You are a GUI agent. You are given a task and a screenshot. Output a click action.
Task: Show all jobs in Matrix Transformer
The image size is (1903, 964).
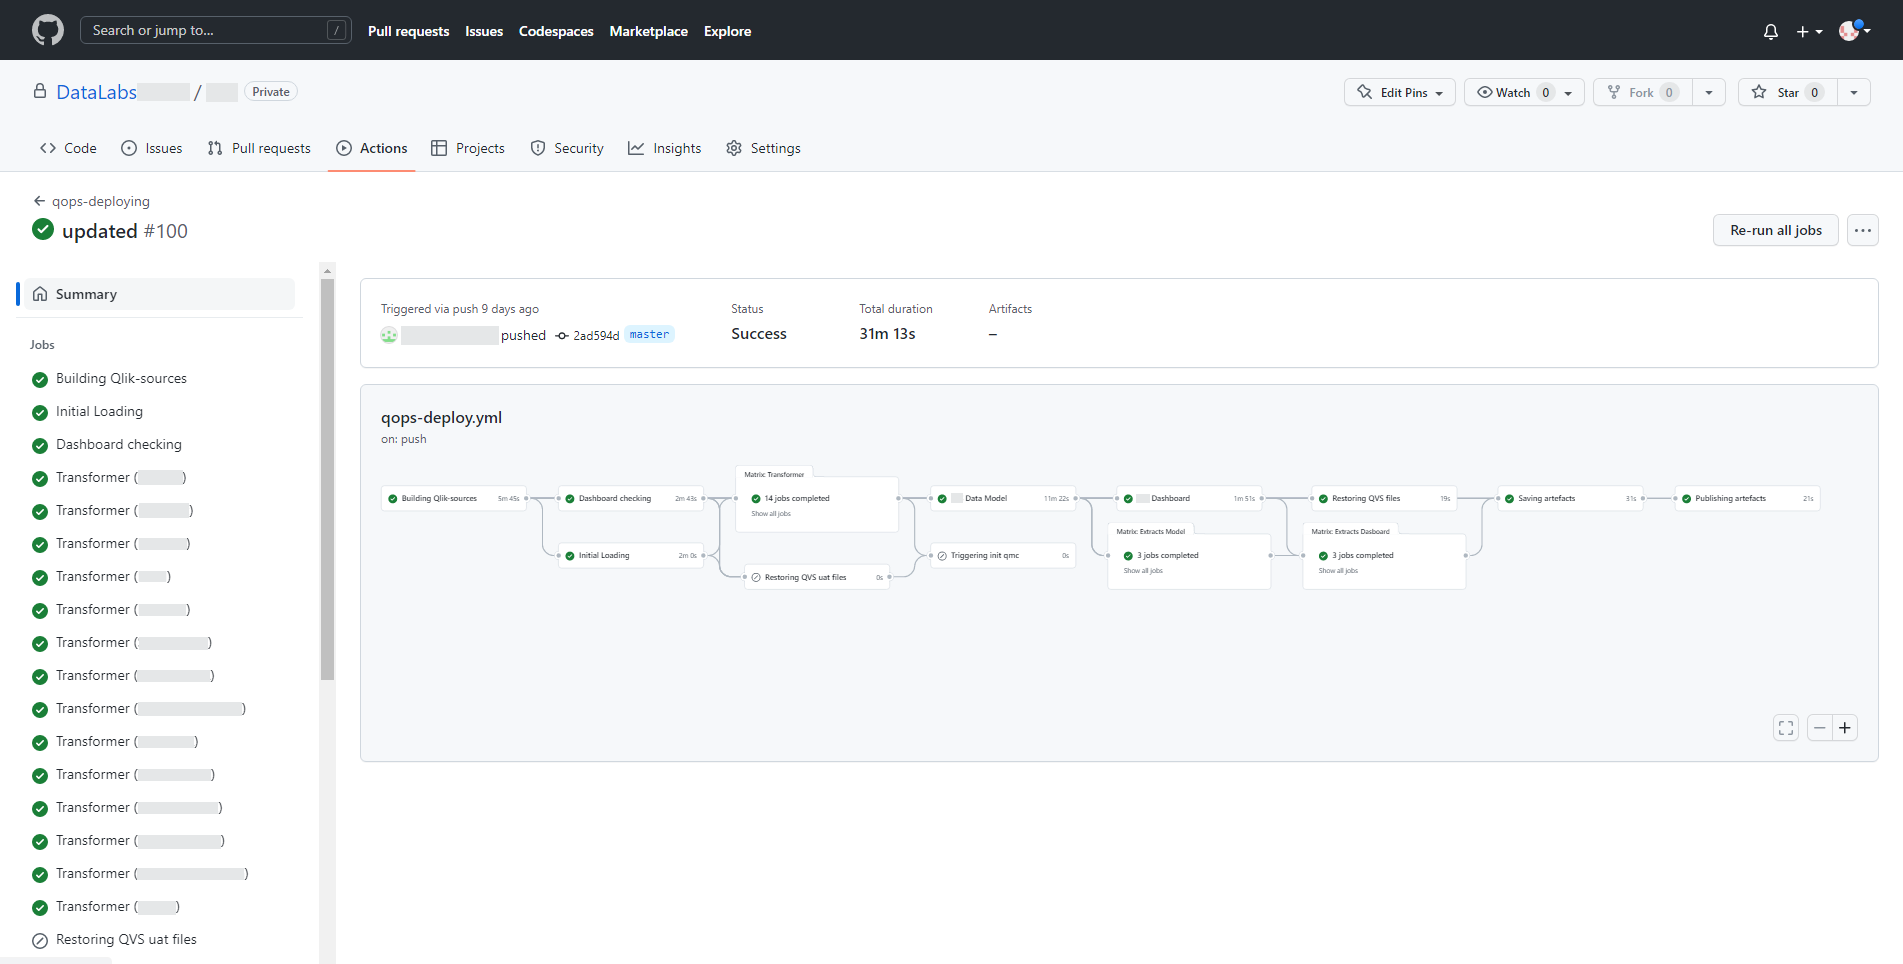[771, 514]
